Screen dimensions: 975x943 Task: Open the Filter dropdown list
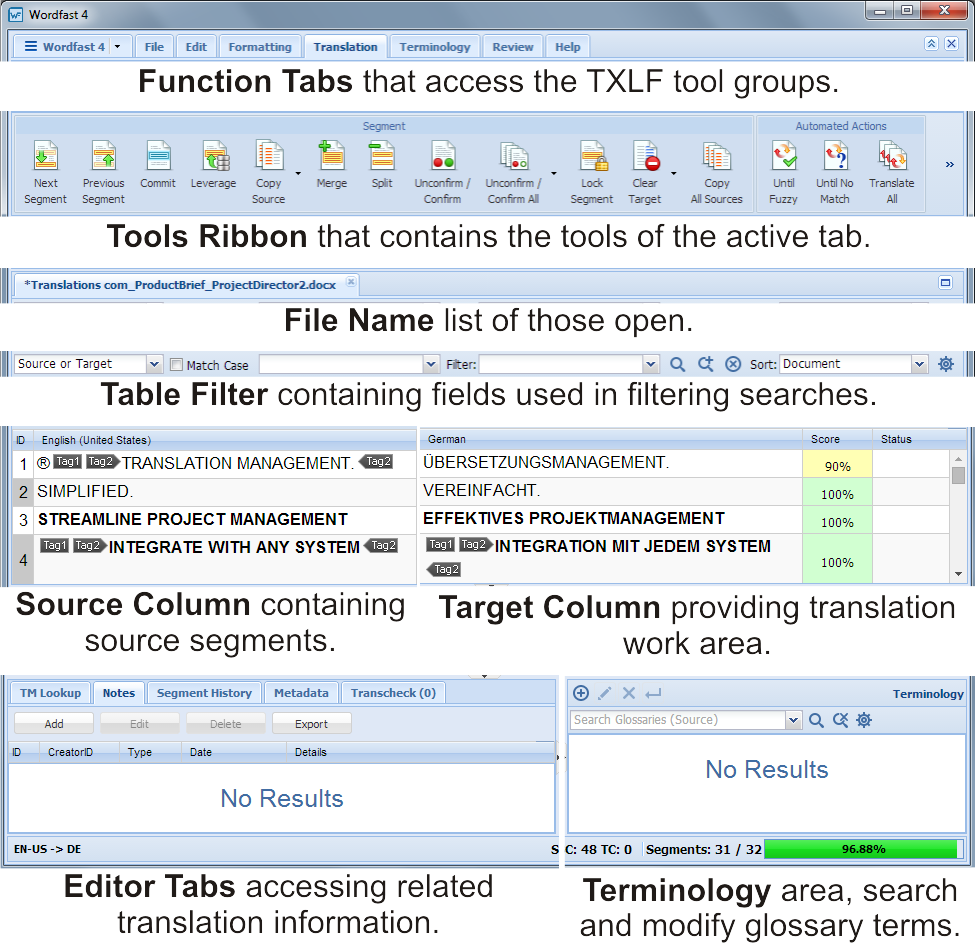pyautogui.click(x=650, y=364)
